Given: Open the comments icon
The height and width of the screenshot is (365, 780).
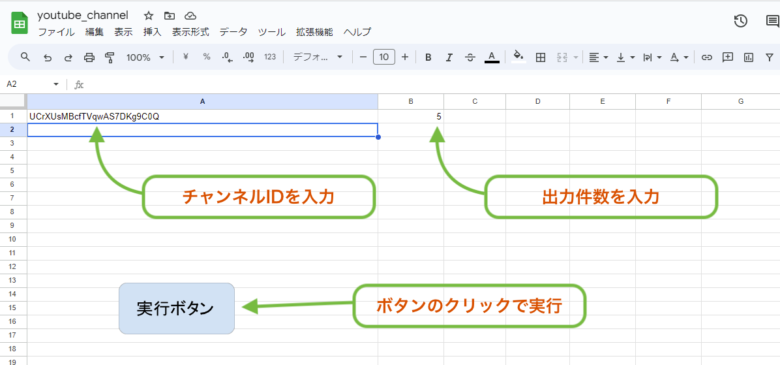Looking at the screenshot, I should 773,21.
